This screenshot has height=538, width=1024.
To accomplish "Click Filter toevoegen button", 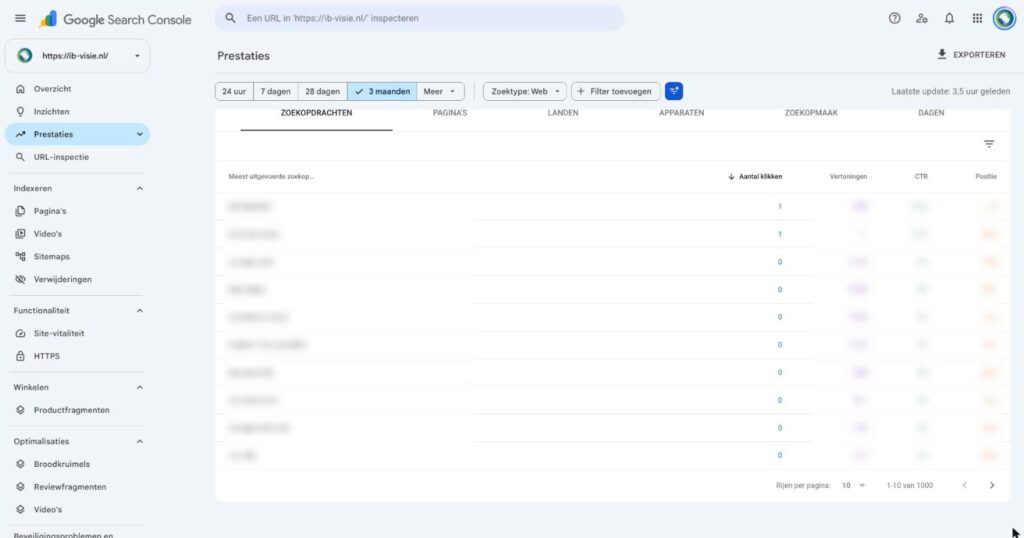I will point(615,91).
